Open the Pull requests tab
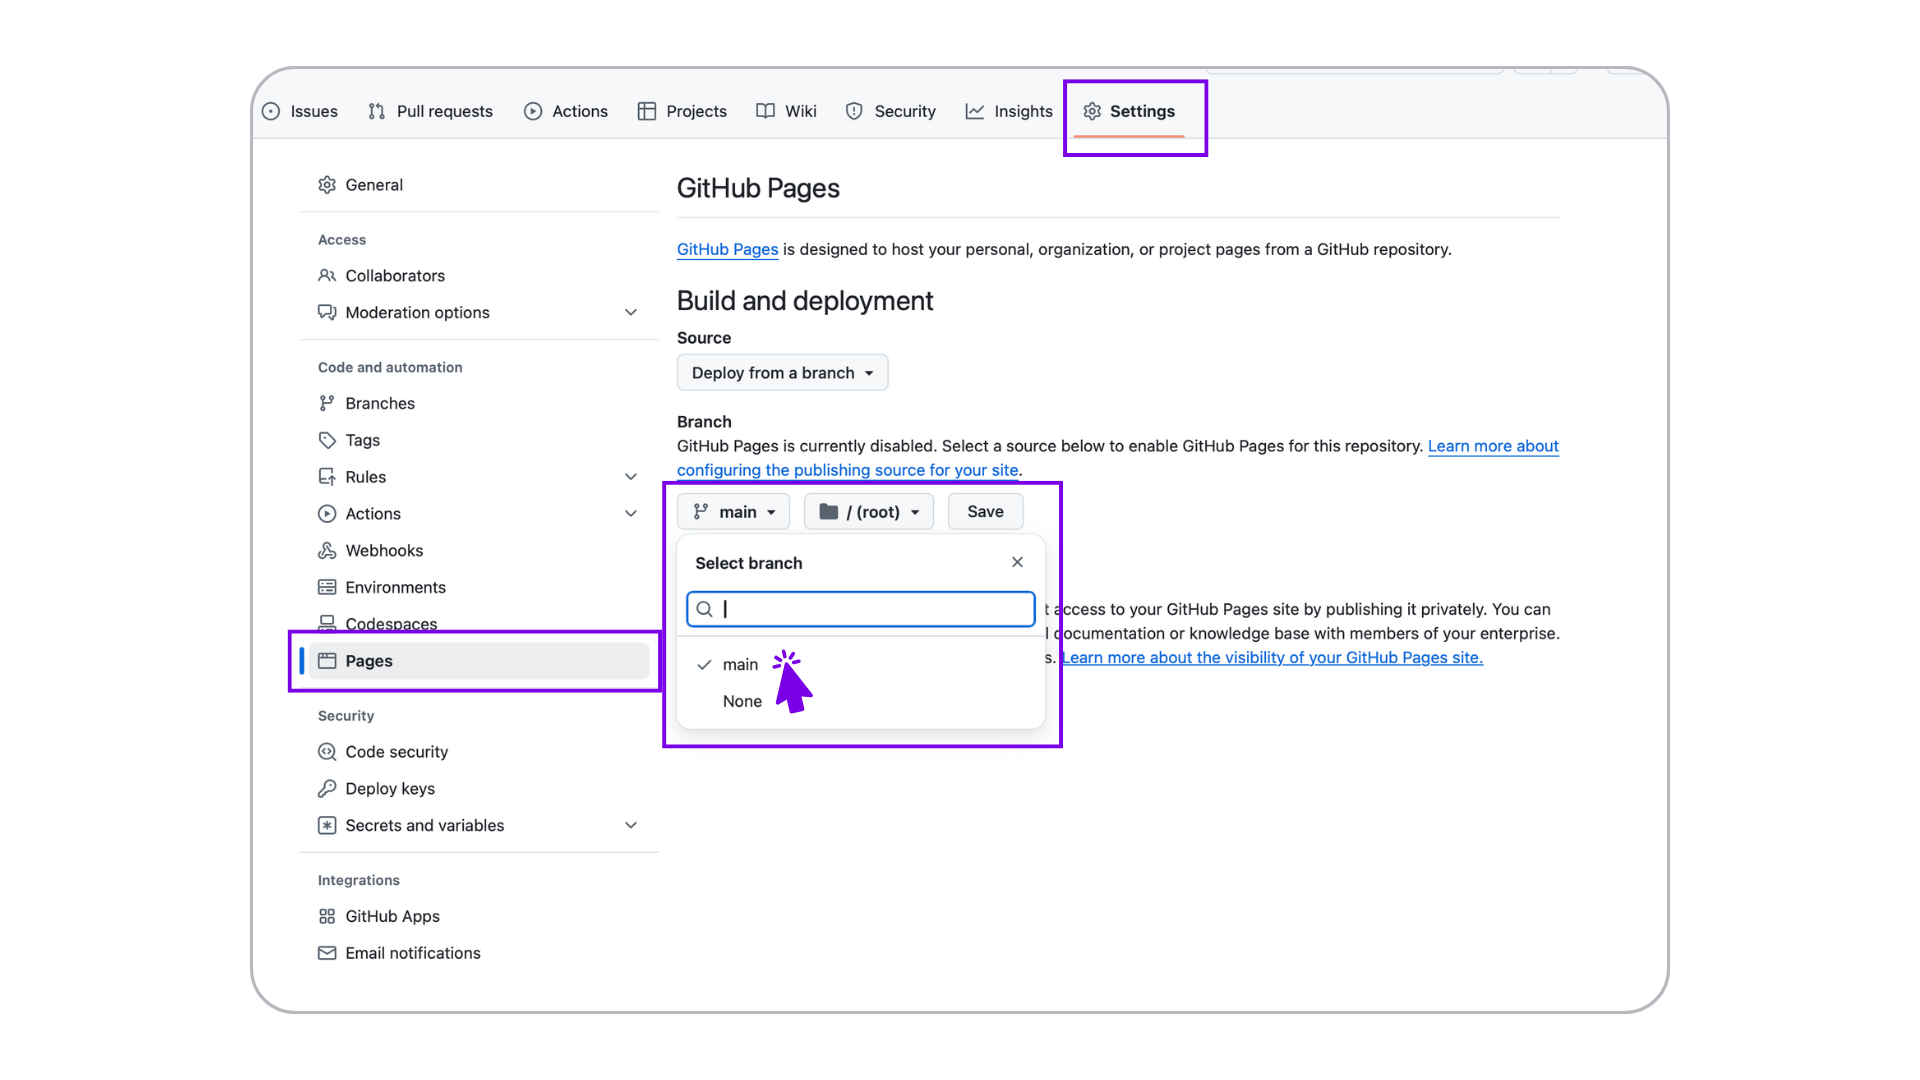1920x1080 pixels. (x=431, y=111)
